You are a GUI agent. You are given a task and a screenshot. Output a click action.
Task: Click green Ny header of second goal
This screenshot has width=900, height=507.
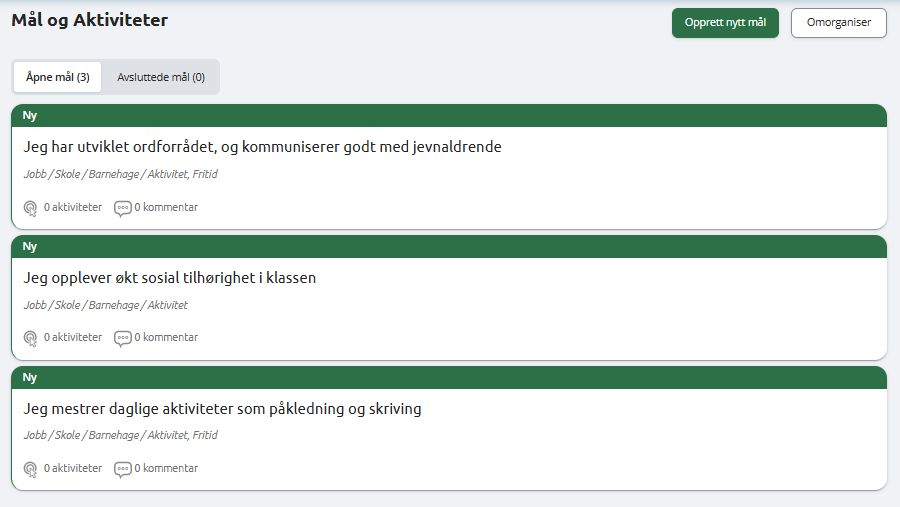pos(449,246)
